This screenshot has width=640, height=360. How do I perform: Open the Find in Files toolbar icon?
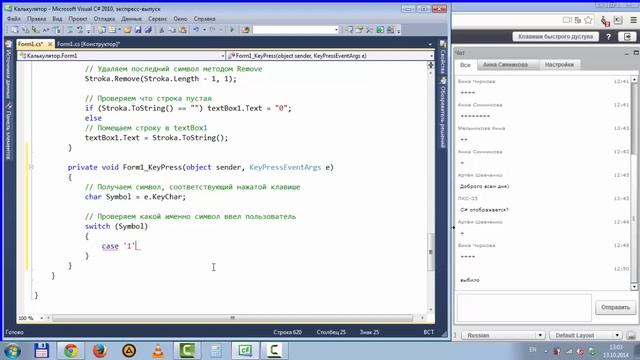click(x=245, y=30)
